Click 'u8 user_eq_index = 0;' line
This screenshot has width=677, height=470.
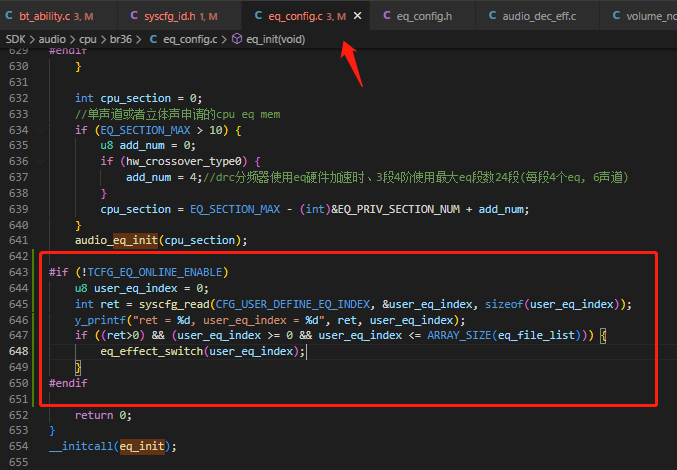[x=142, y=288]
